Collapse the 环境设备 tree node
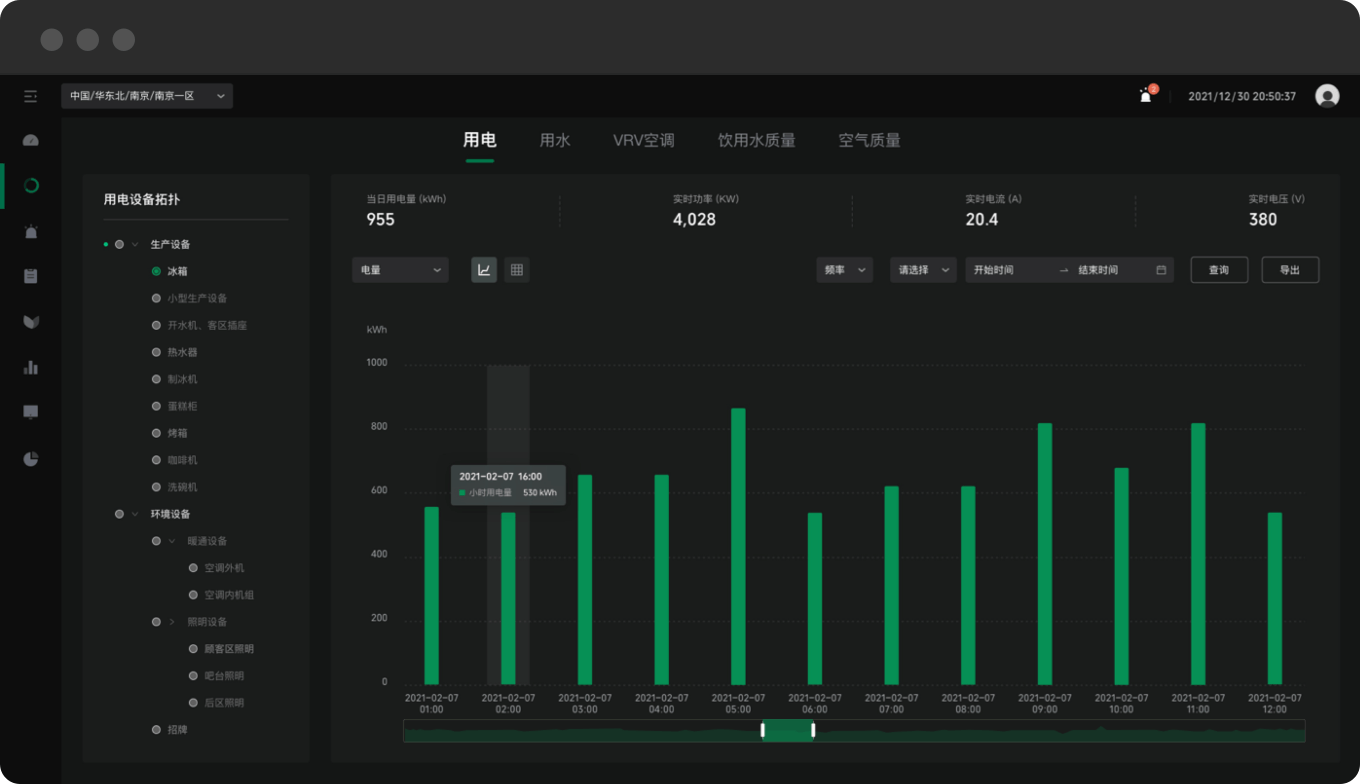1360x784 pixels. (x=135, y=514)
